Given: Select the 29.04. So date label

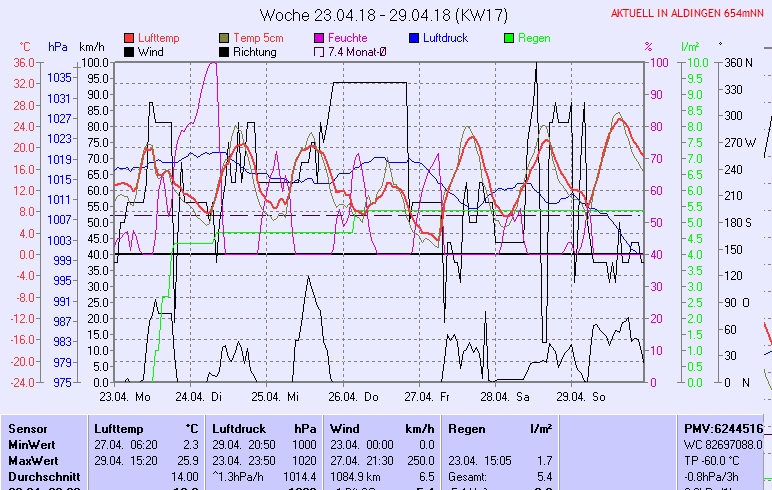Looking at the screenshot, I should click(585, 397).
